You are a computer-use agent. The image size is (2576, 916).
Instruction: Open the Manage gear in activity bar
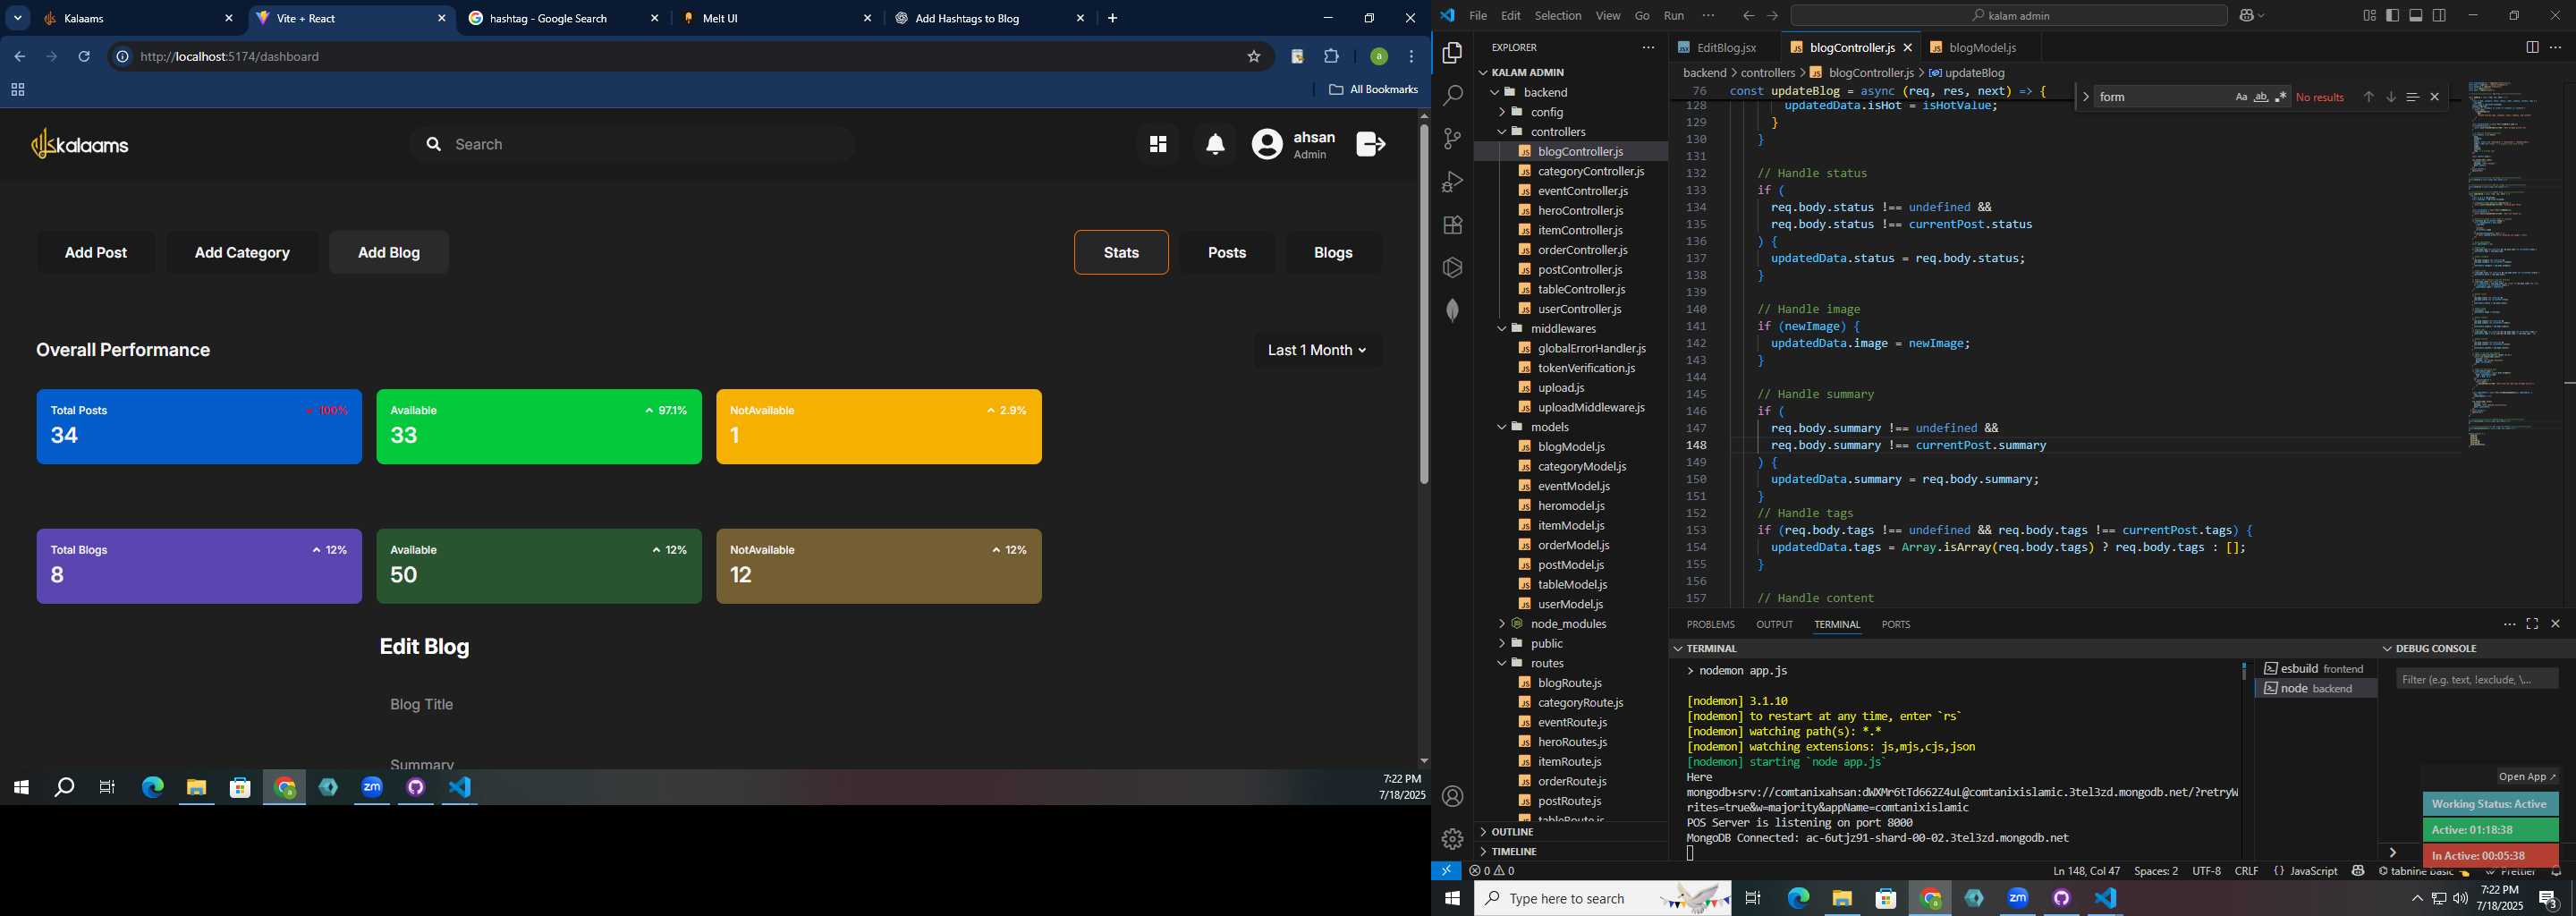point(1452,839)
